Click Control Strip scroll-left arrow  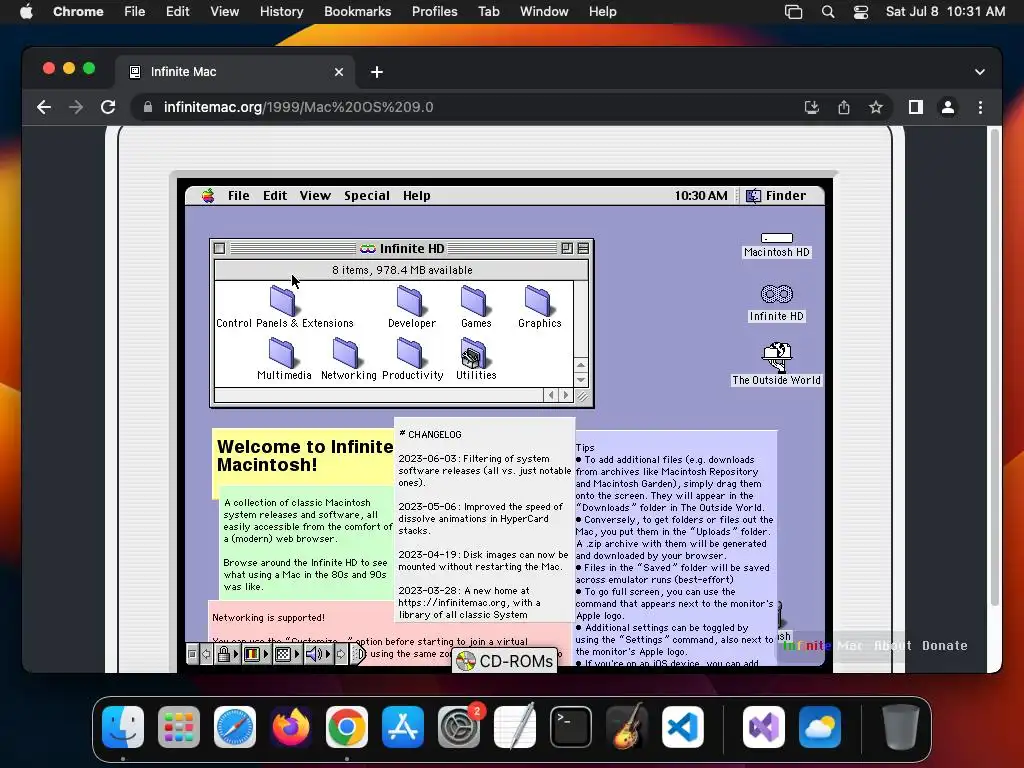pos(206,654)
